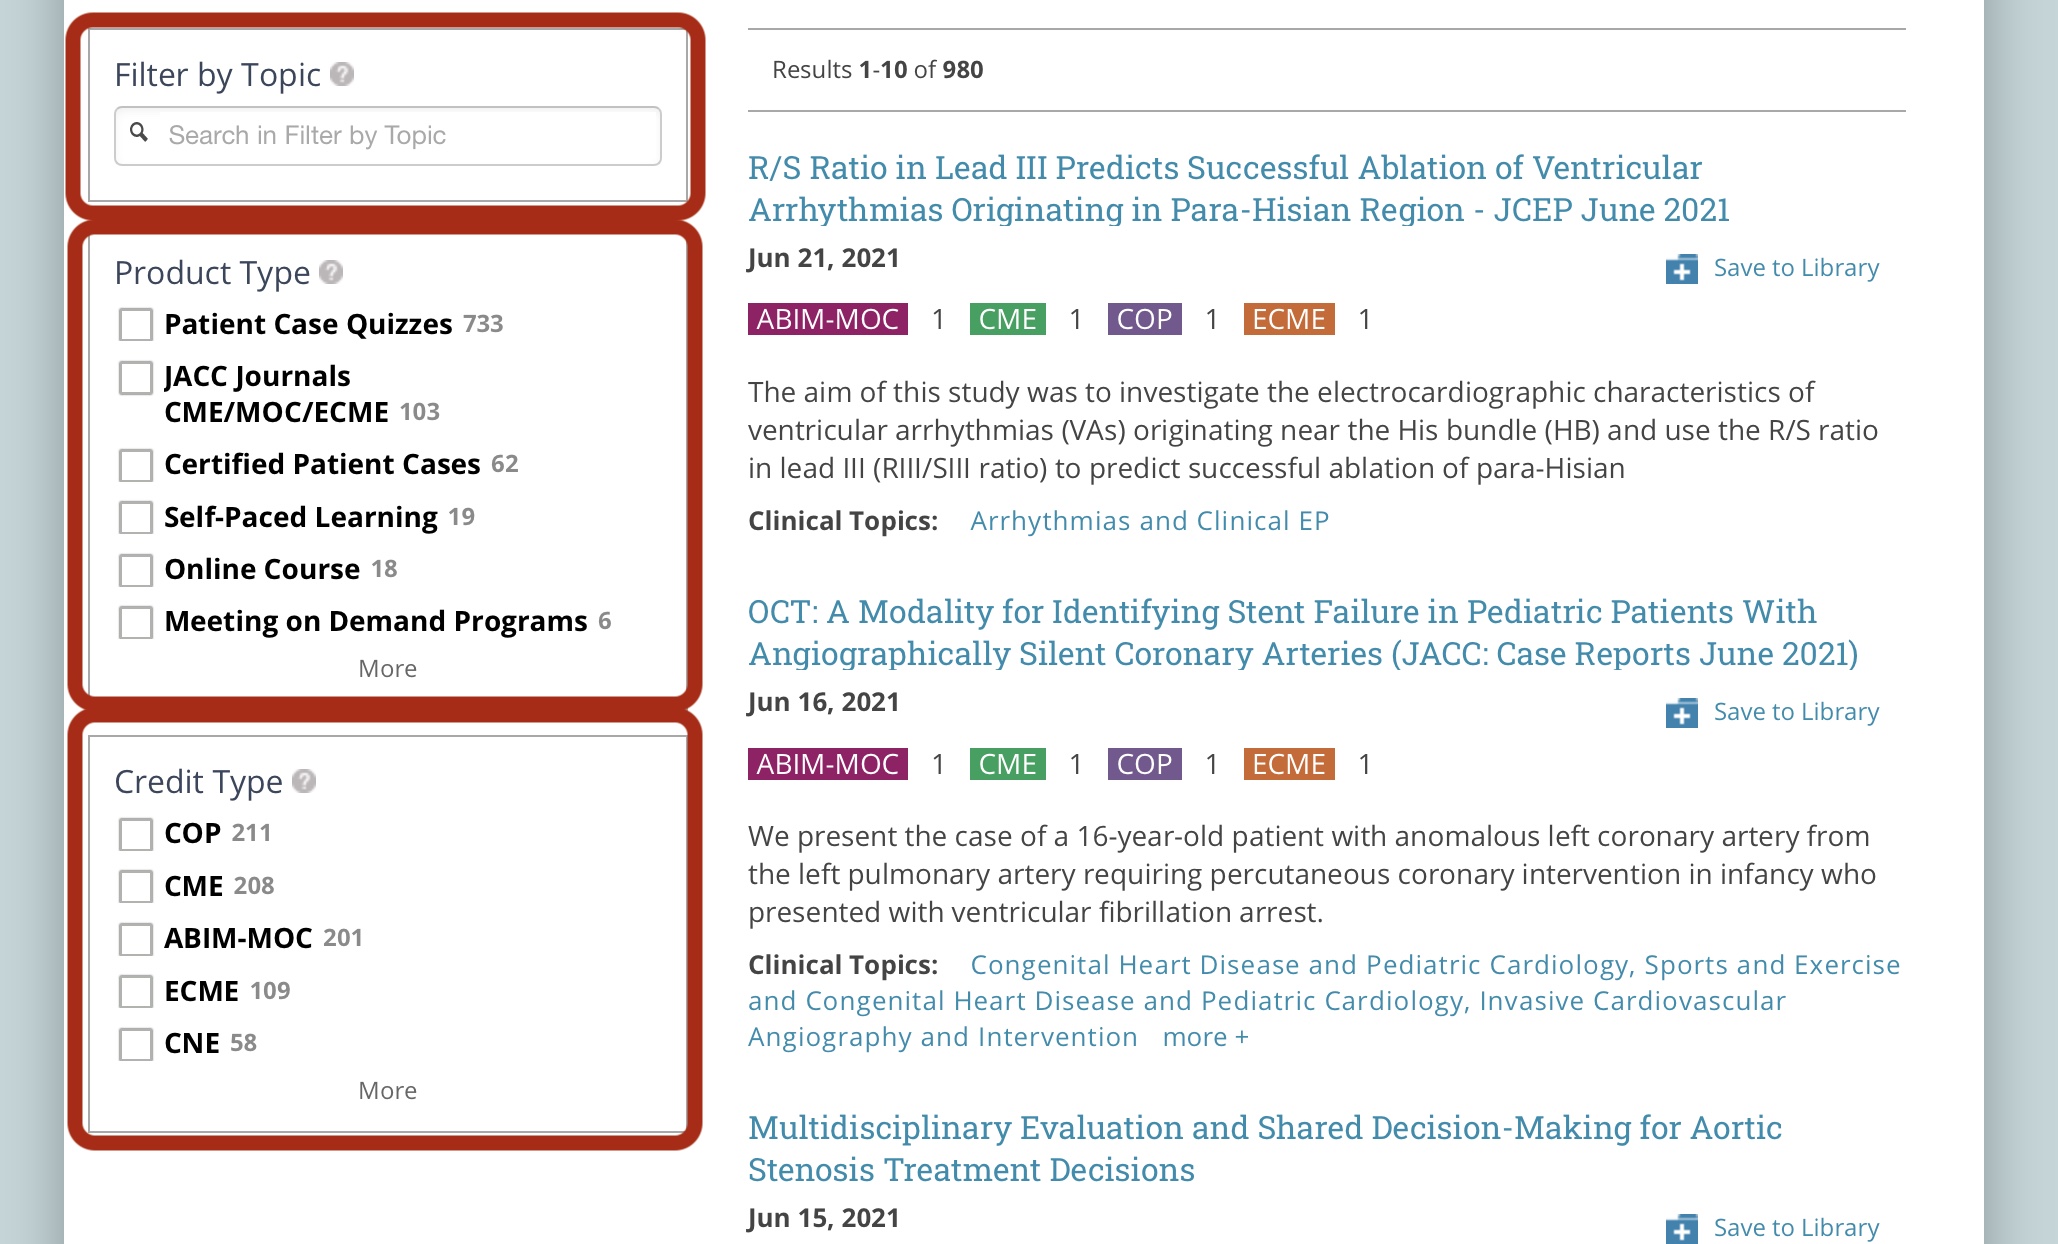
Task: Click purple COP badge on first result
Action: 1144,319
